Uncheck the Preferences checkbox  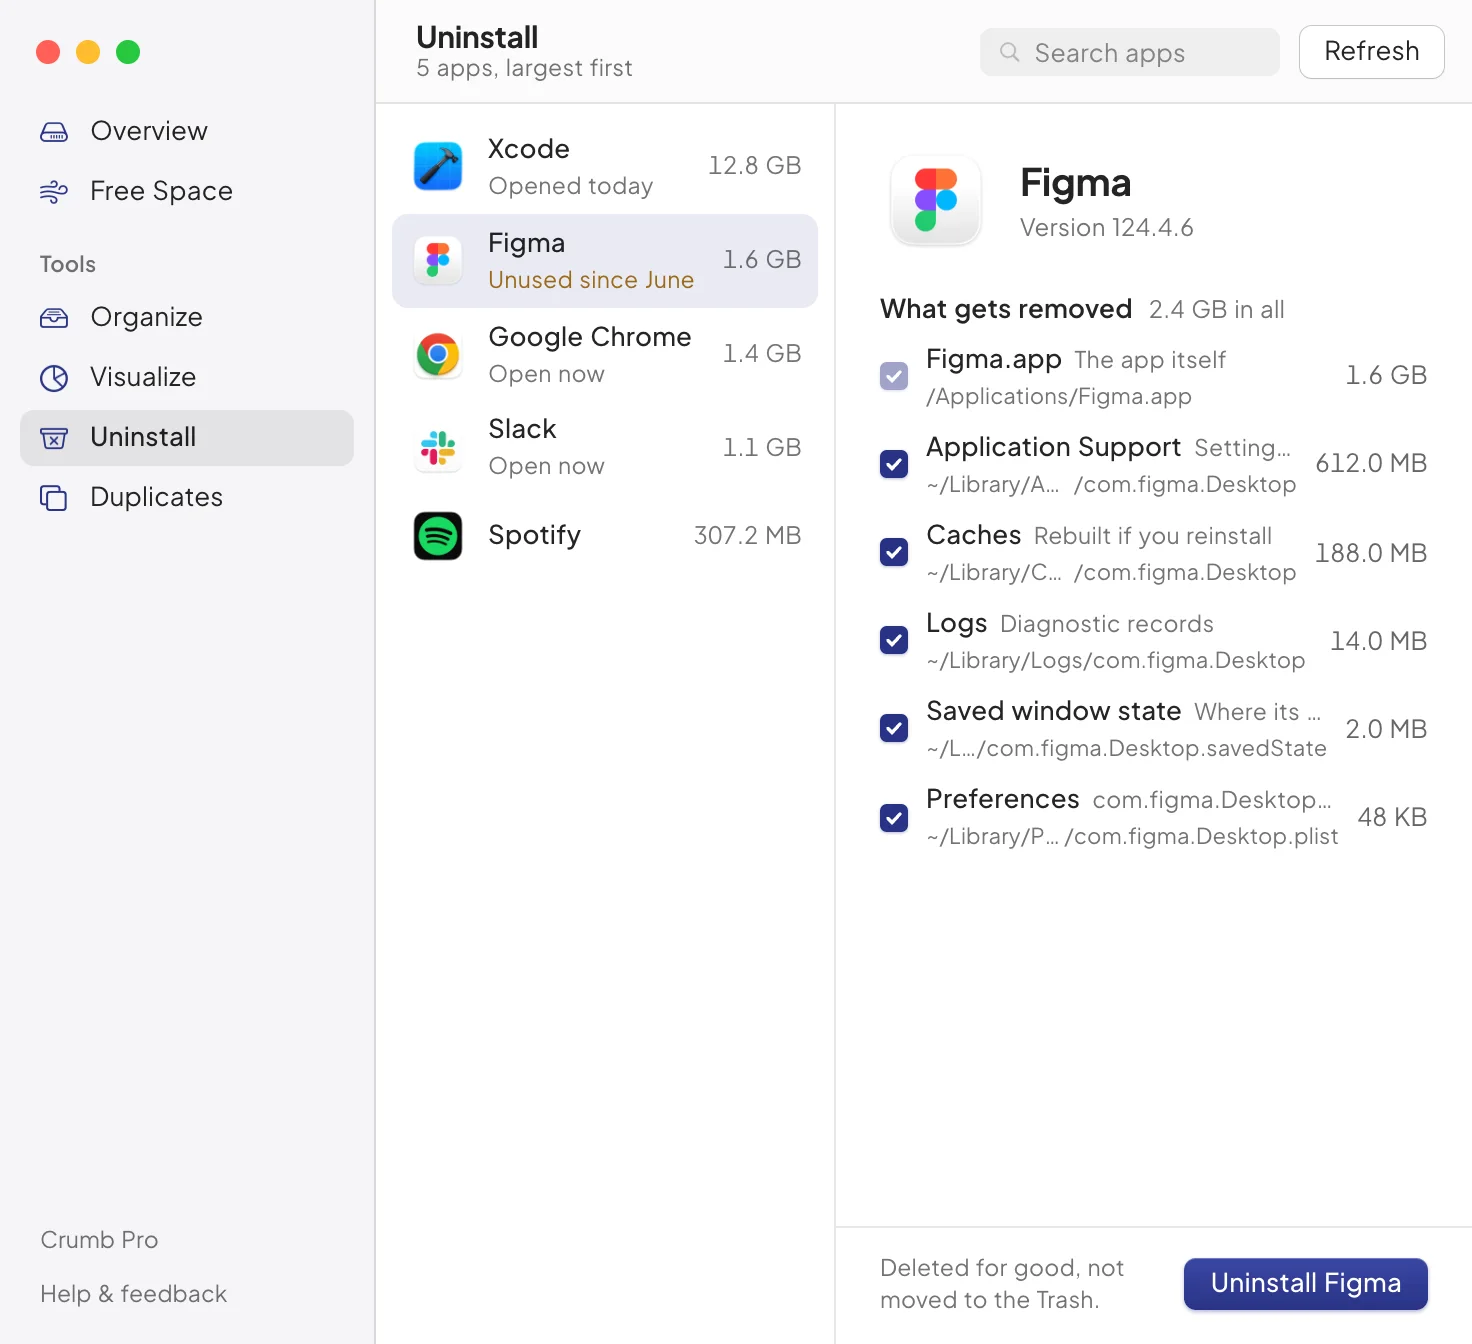coord(894,818)
